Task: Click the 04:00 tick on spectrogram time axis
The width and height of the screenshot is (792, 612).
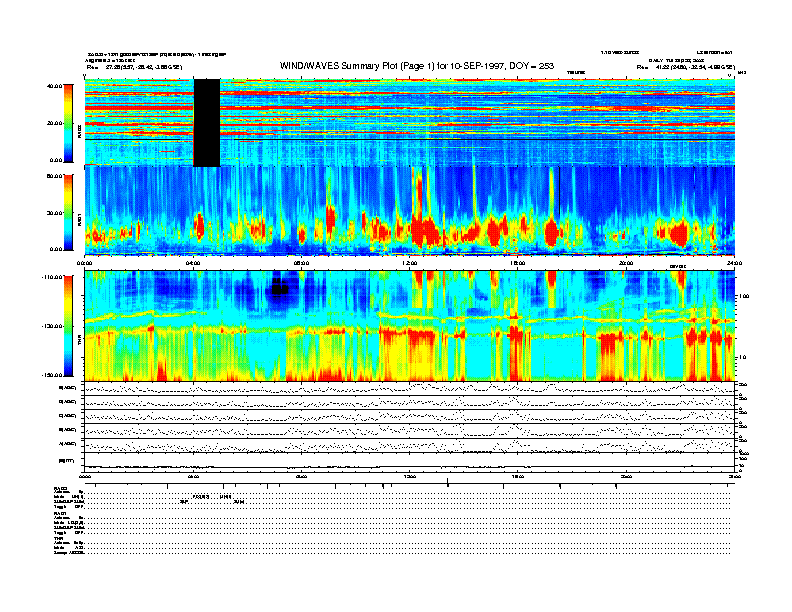Action: (x=193, y=263)
